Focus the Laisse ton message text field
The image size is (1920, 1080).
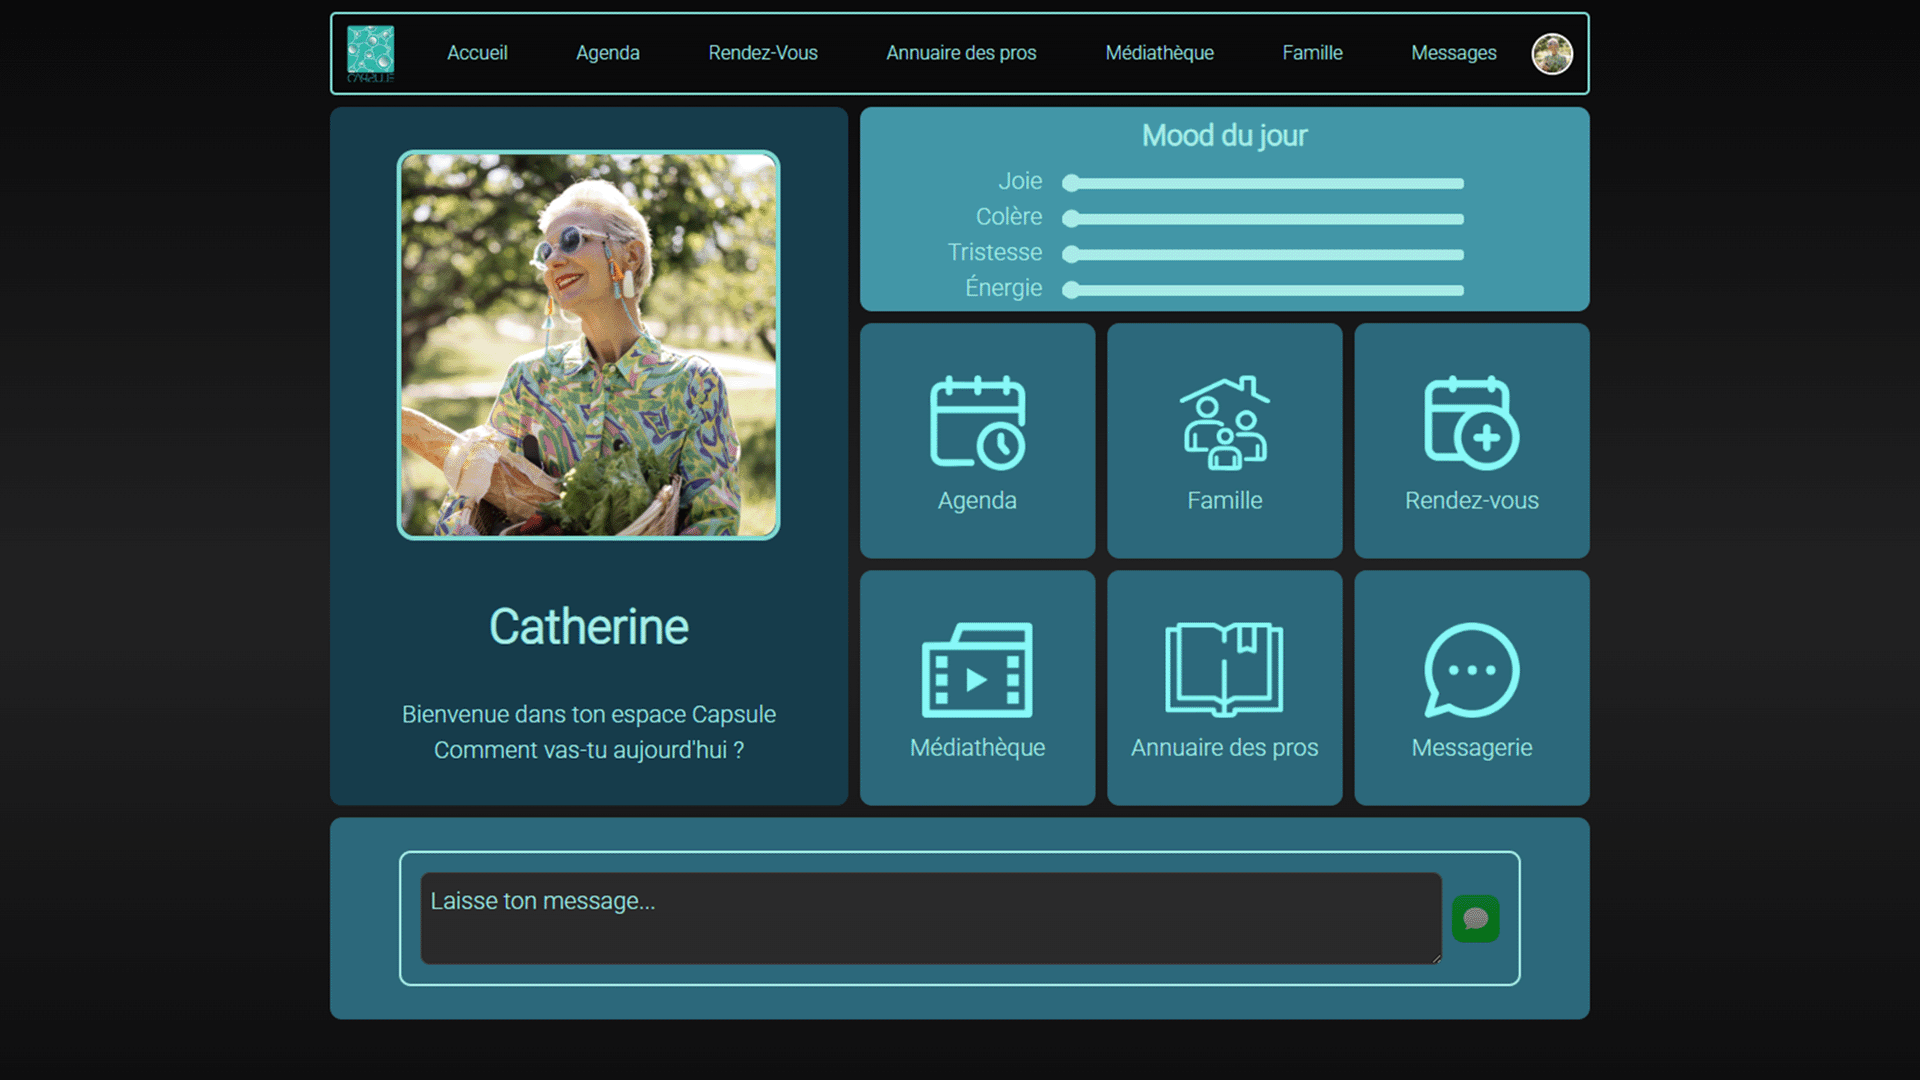(930, 918)
